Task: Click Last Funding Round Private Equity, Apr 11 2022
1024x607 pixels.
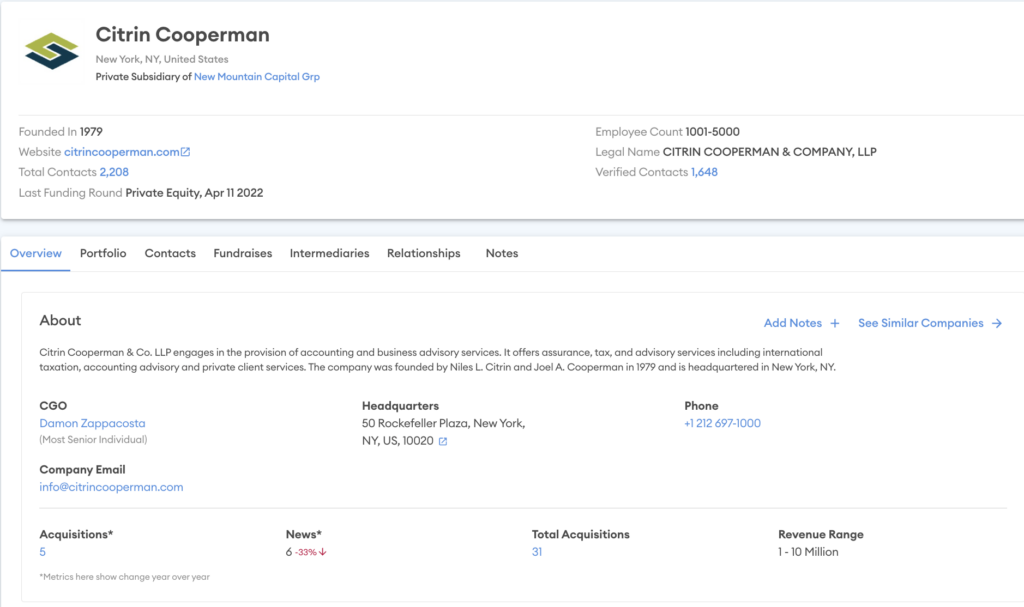Action: 194,193
